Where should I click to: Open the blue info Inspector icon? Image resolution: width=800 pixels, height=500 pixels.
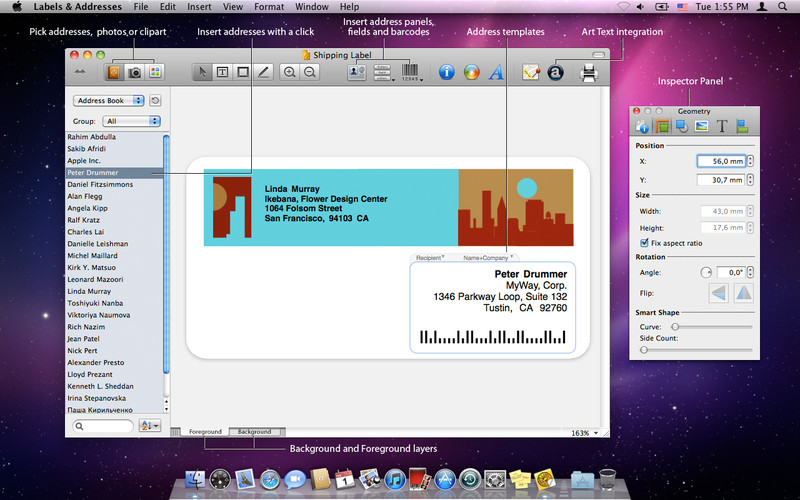[446, 72]
